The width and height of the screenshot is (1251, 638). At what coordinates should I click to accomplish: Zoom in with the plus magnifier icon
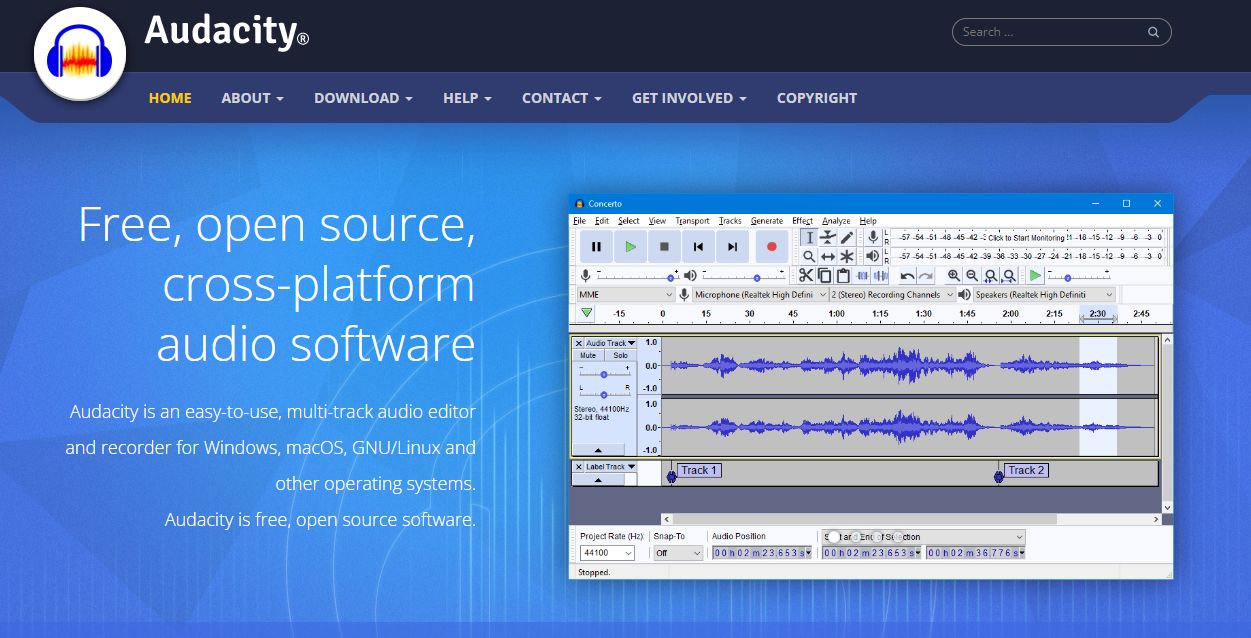(954, 275)
